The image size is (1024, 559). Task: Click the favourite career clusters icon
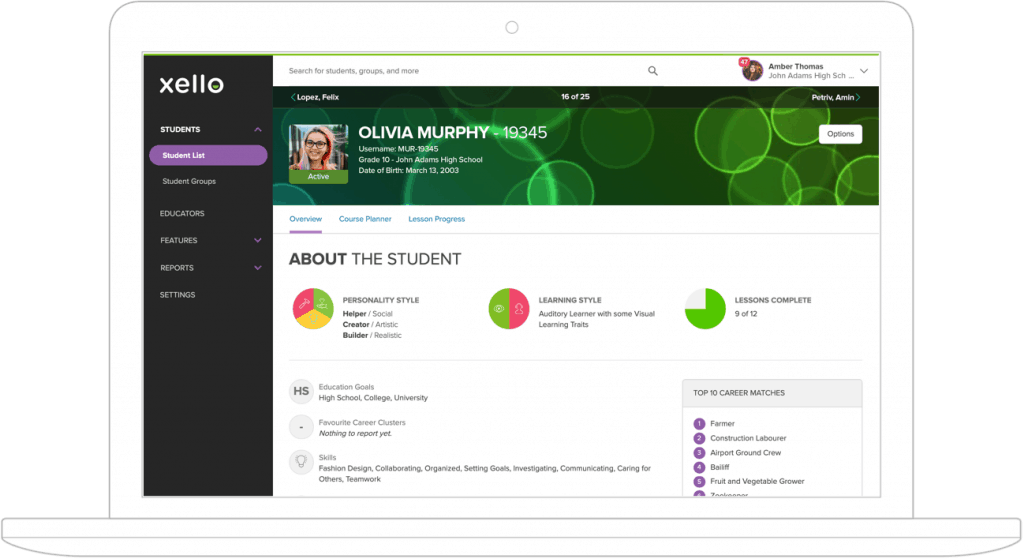tap(300, 427)
